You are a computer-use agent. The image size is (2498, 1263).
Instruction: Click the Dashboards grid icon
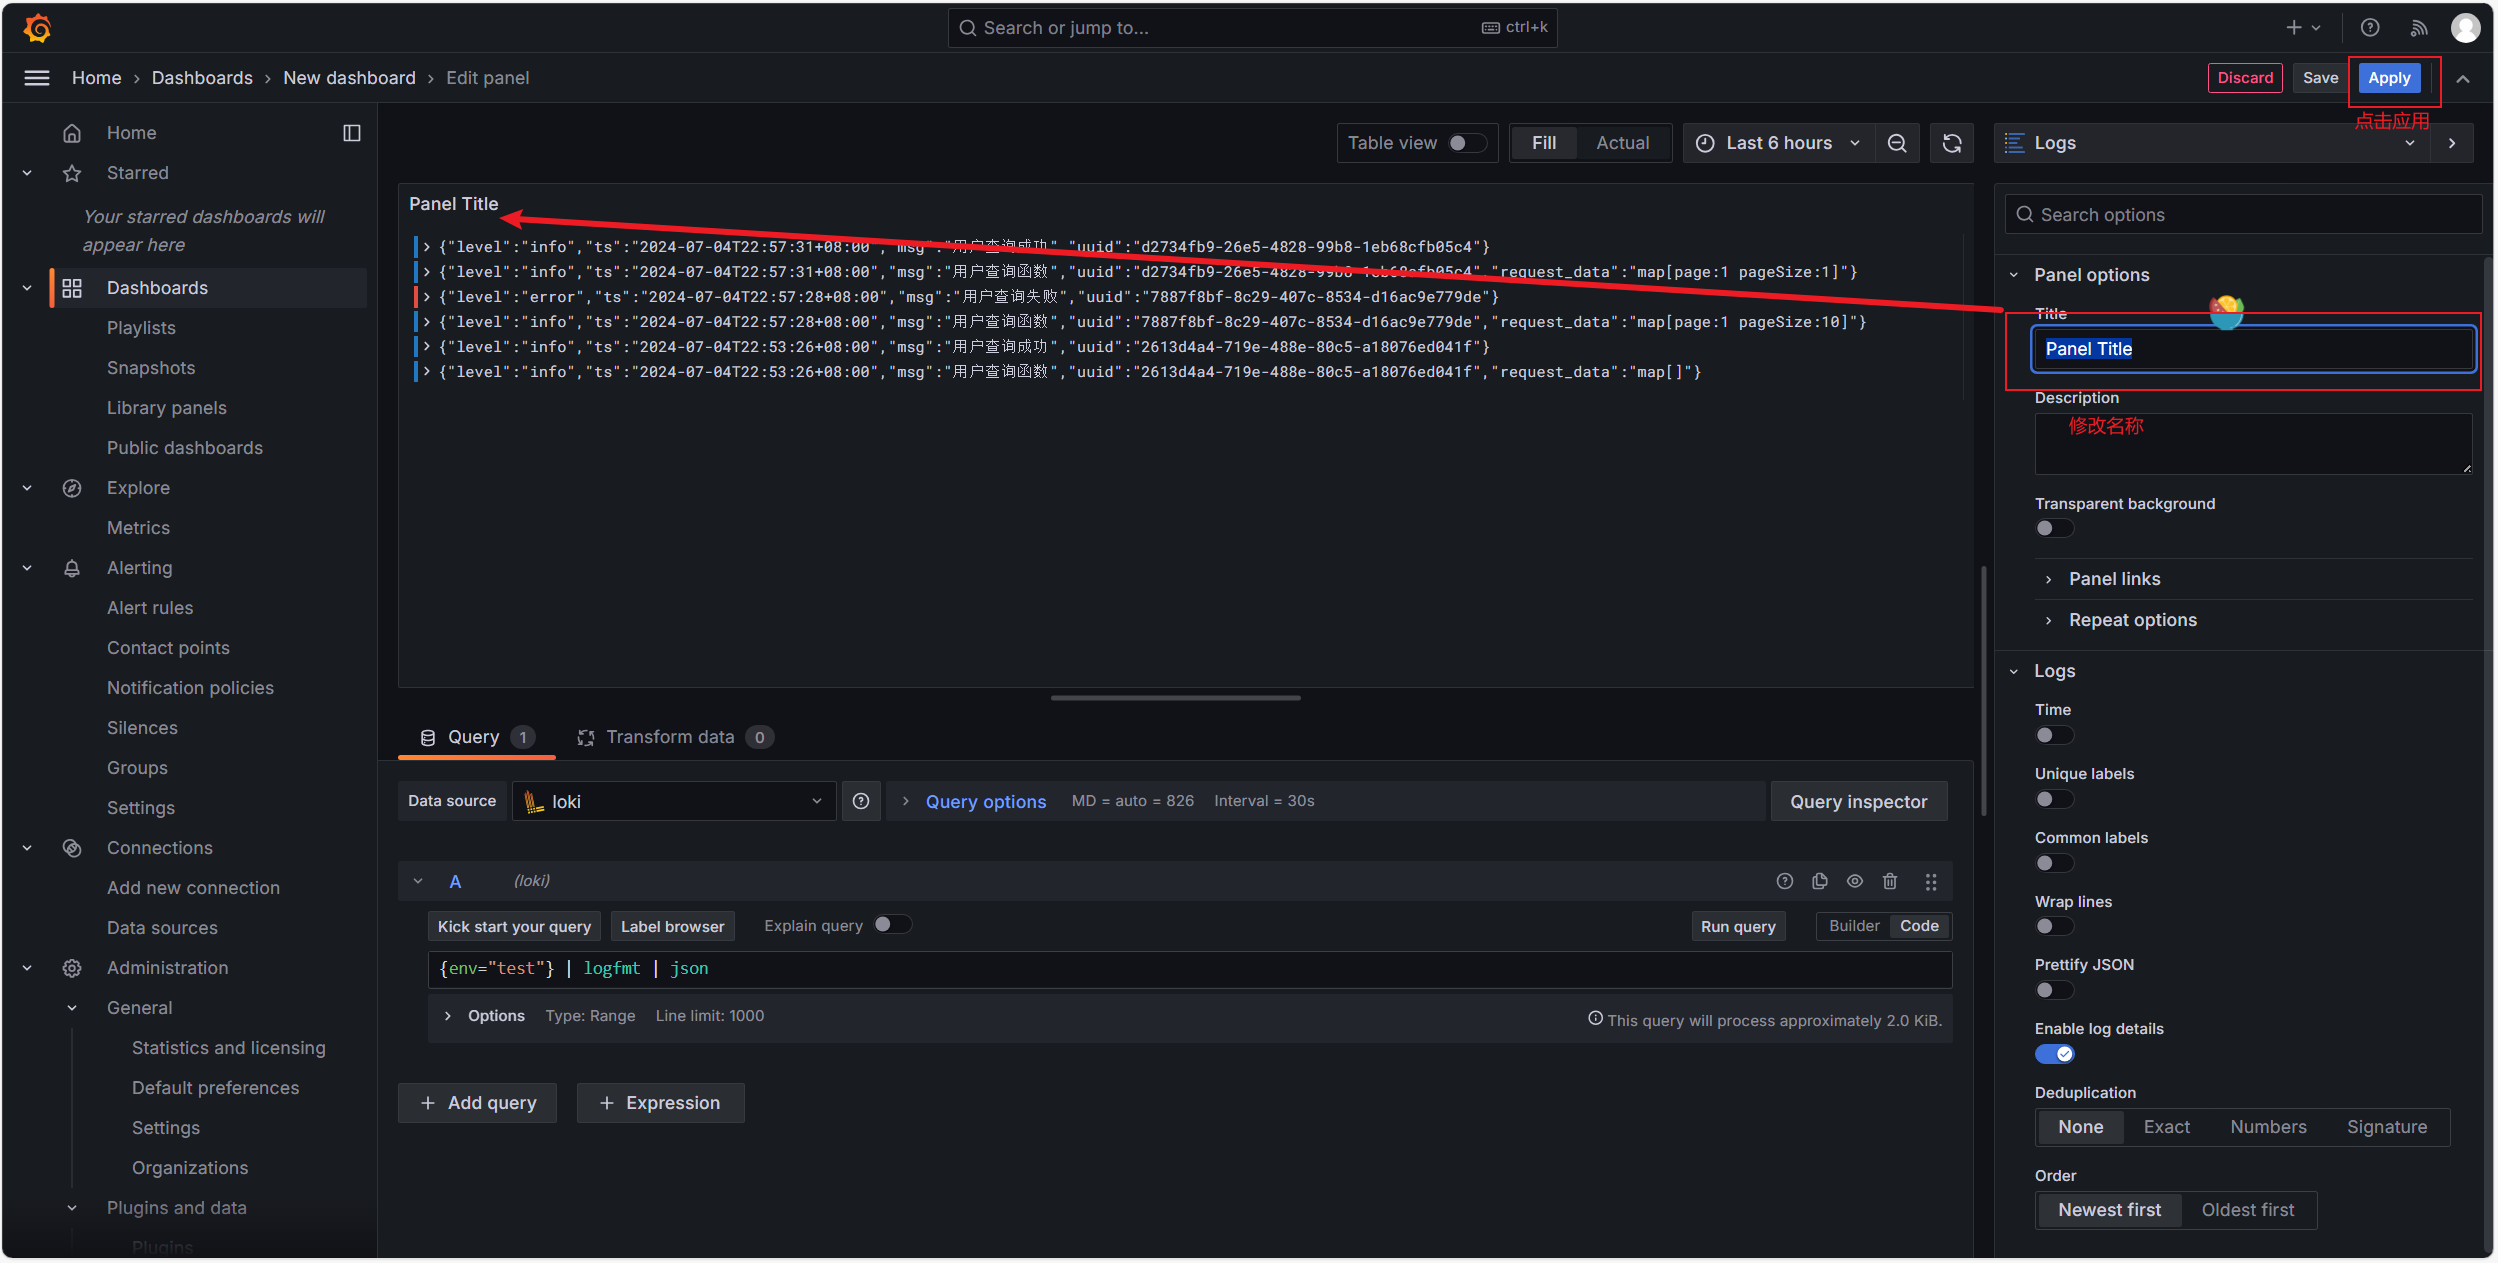72,288
